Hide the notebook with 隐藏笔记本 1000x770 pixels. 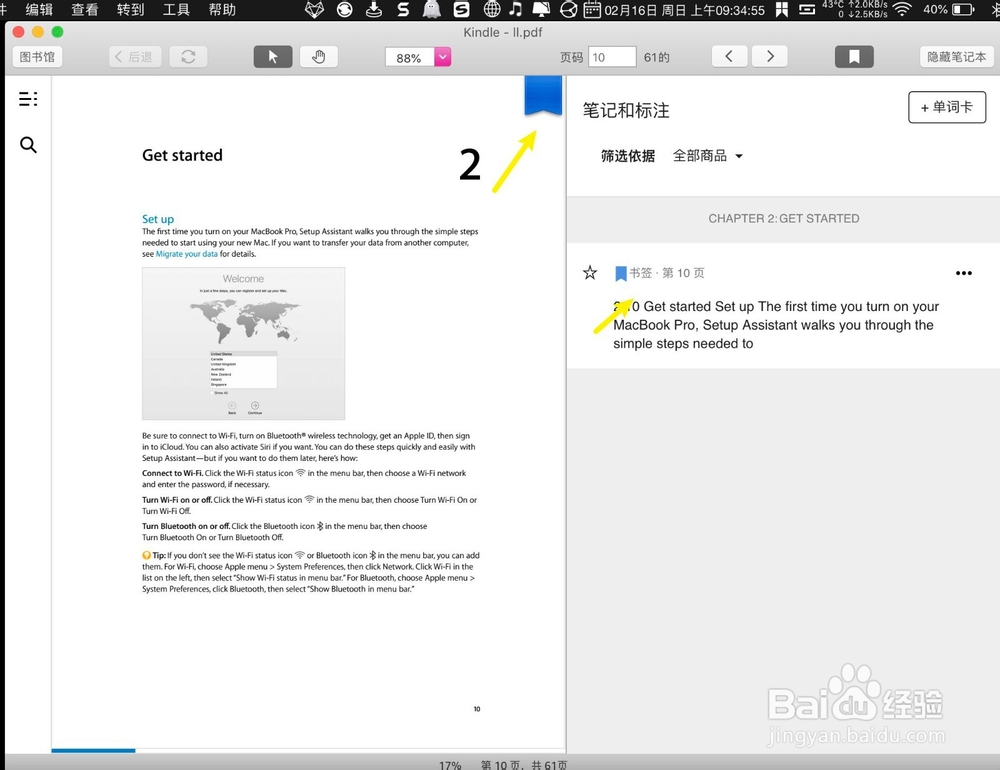pos(956,56)
